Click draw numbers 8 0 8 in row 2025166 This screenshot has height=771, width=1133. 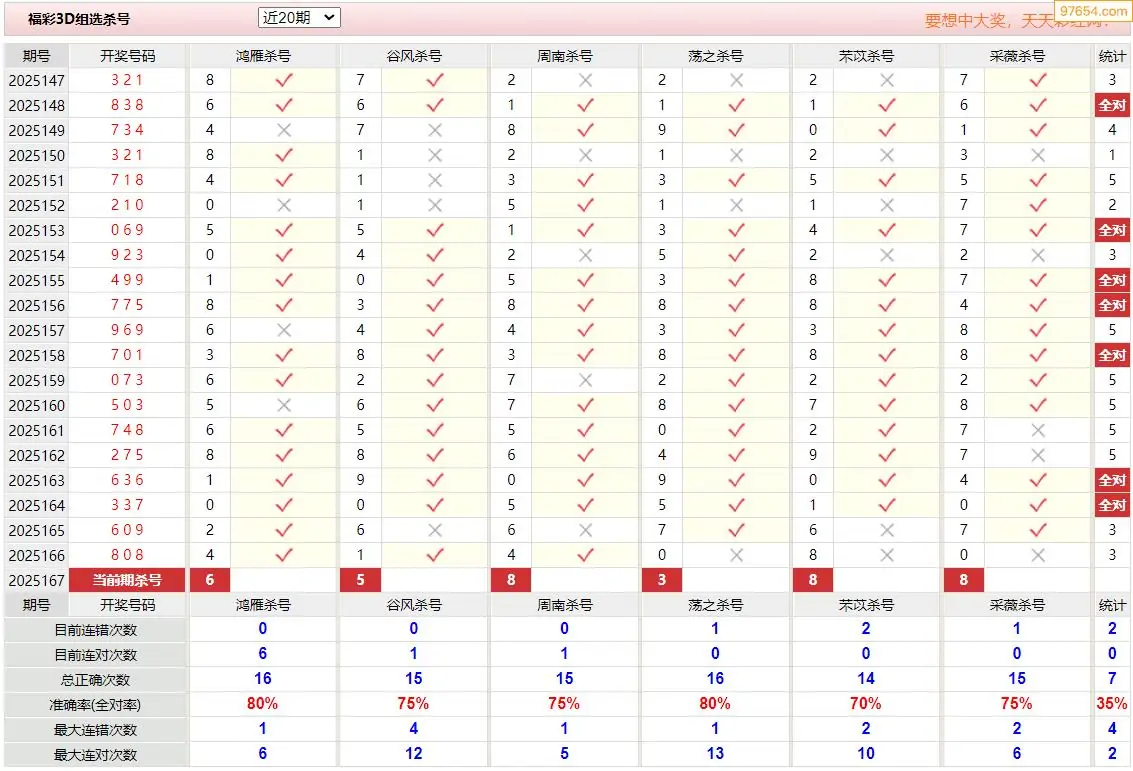(127, 556)
